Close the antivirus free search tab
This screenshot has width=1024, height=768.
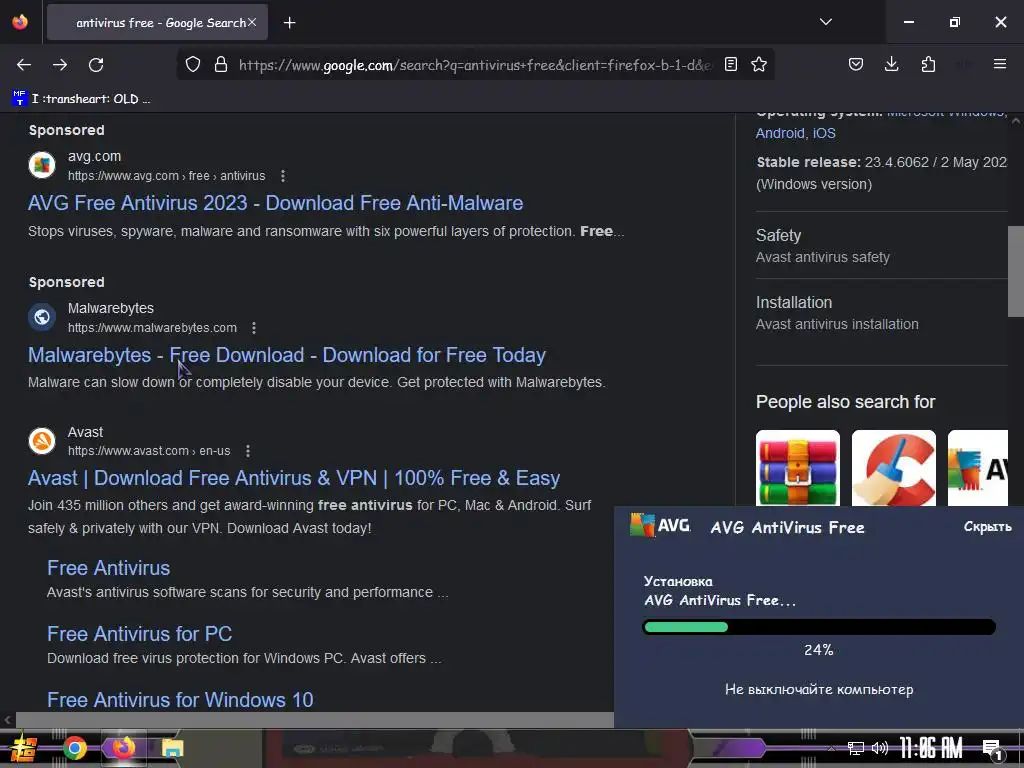click(252, 22)
